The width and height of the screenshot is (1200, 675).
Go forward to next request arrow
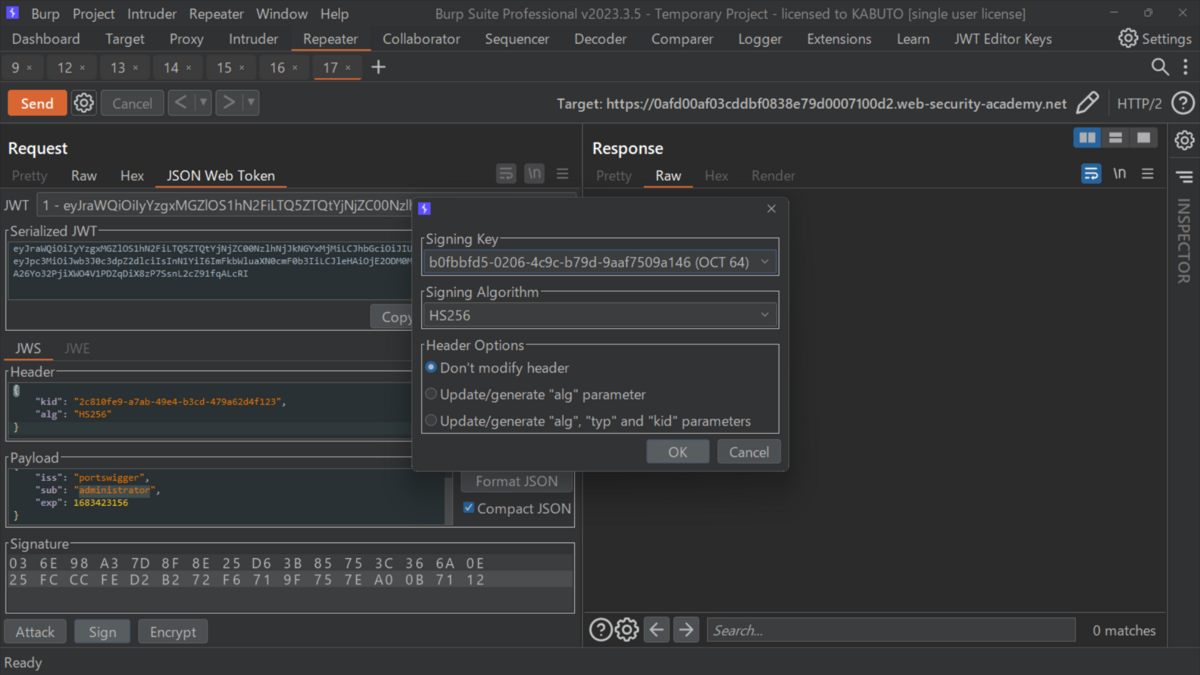(x=229, y=103)
